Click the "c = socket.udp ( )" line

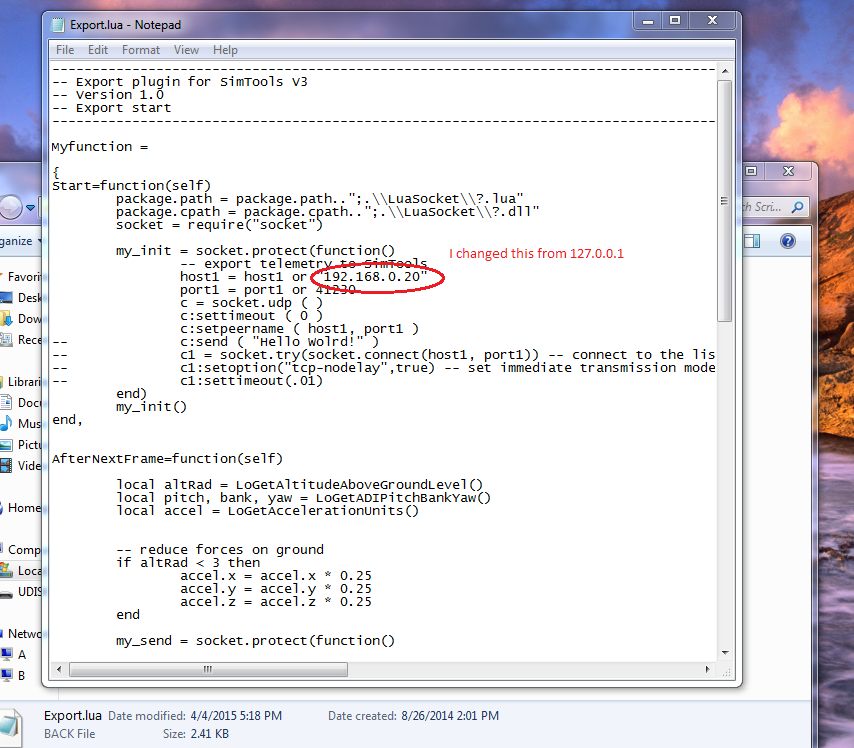click(252, 302)
